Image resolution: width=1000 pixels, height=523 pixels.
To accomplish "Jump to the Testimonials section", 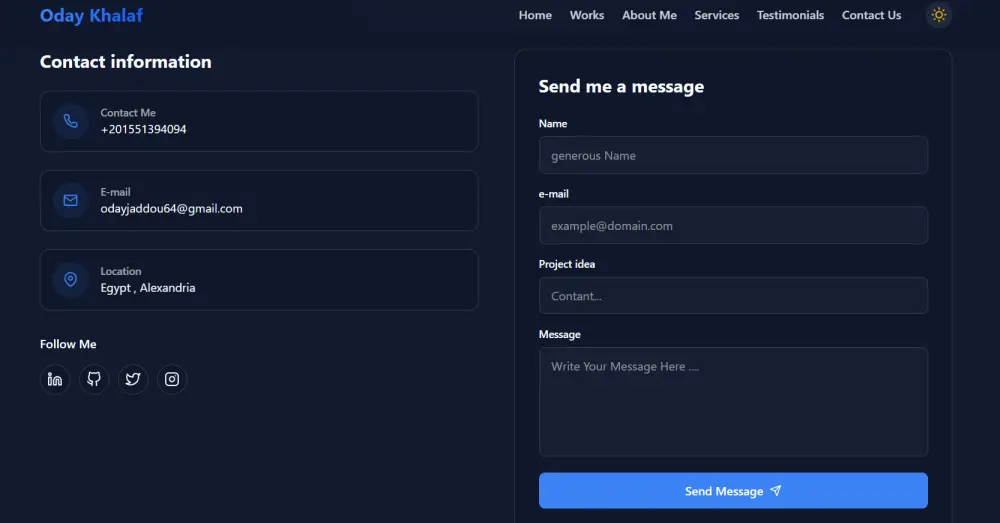I will 790,15.
